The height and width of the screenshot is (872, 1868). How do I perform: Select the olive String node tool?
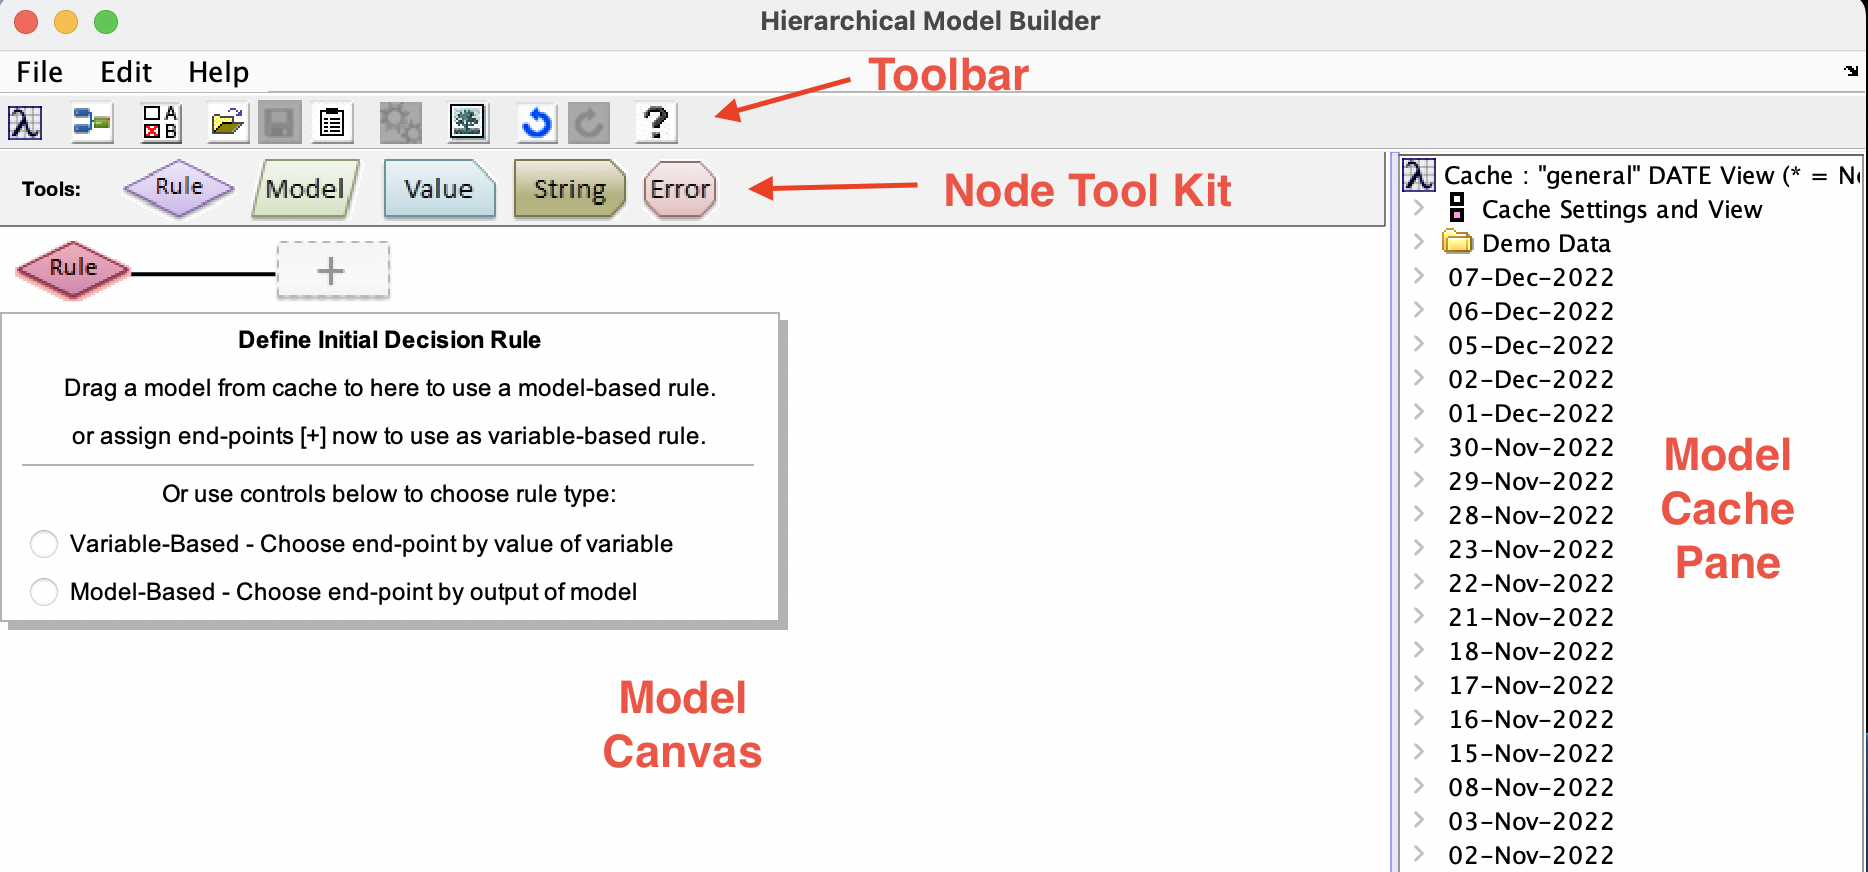coord(569,189)
